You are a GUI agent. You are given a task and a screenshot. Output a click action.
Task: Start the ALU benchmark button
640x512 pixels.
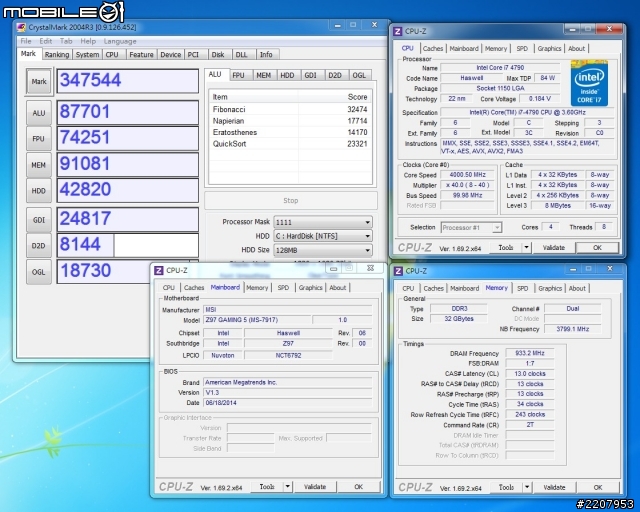point(39,113)
